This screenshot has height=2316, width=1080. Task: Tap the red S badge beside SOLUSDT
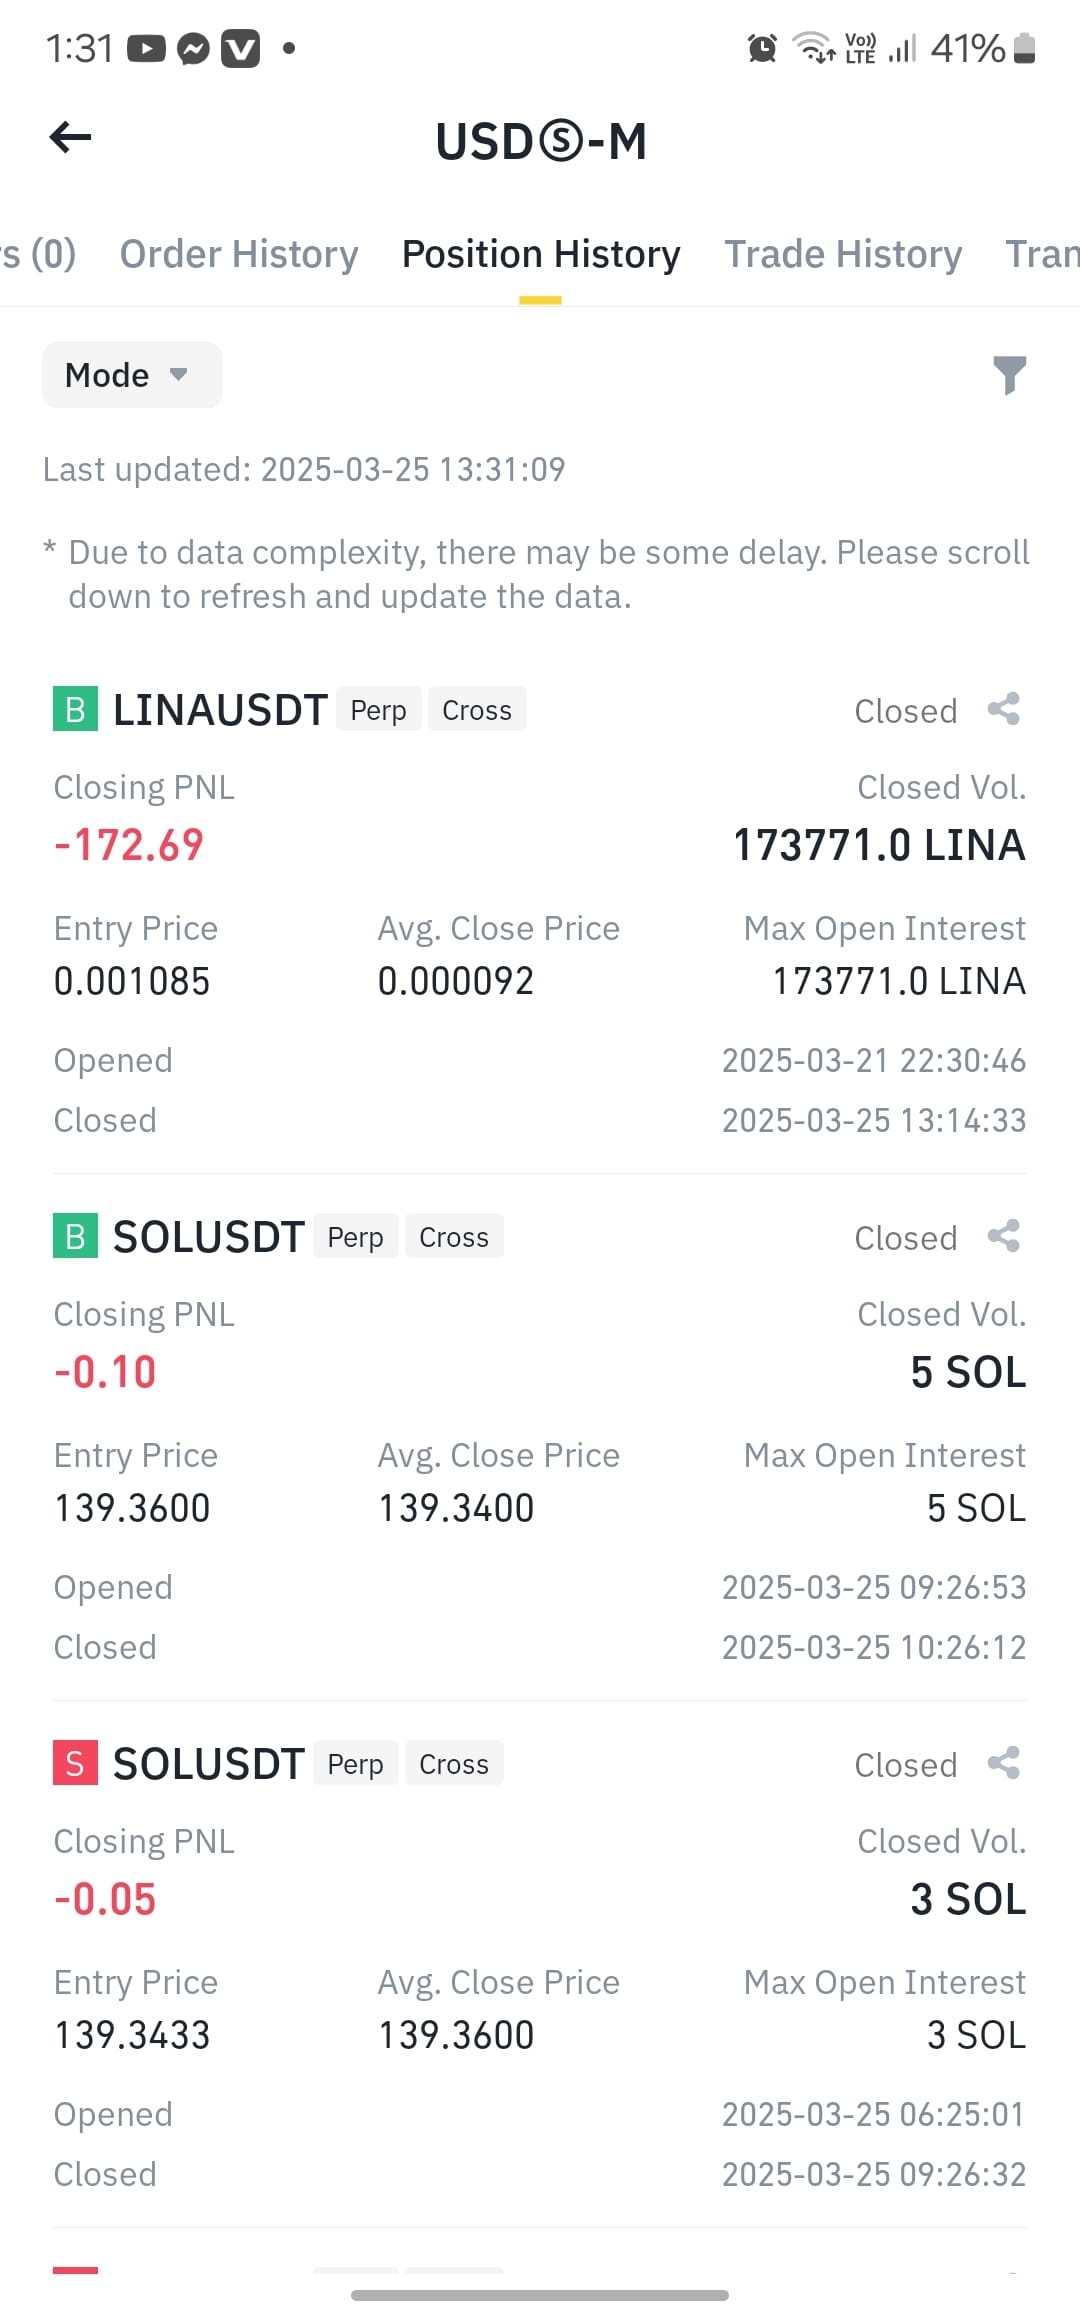coord(75,1763)
